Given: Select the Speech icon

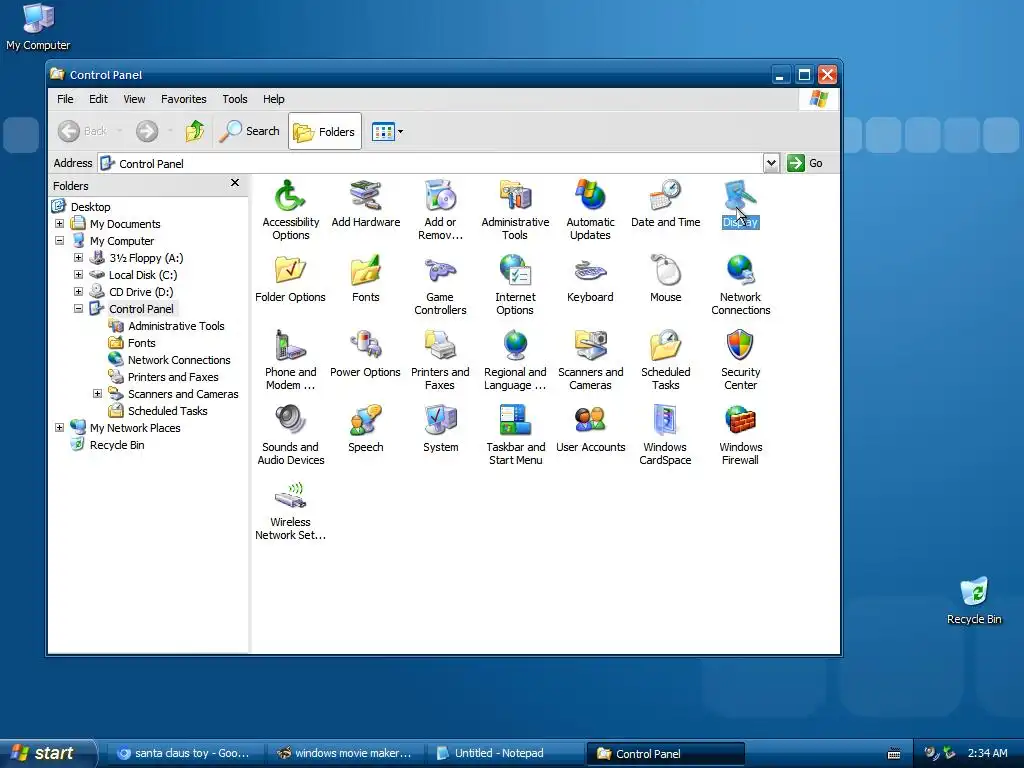Looking at the screenshot, I should [x=366, y=429].
